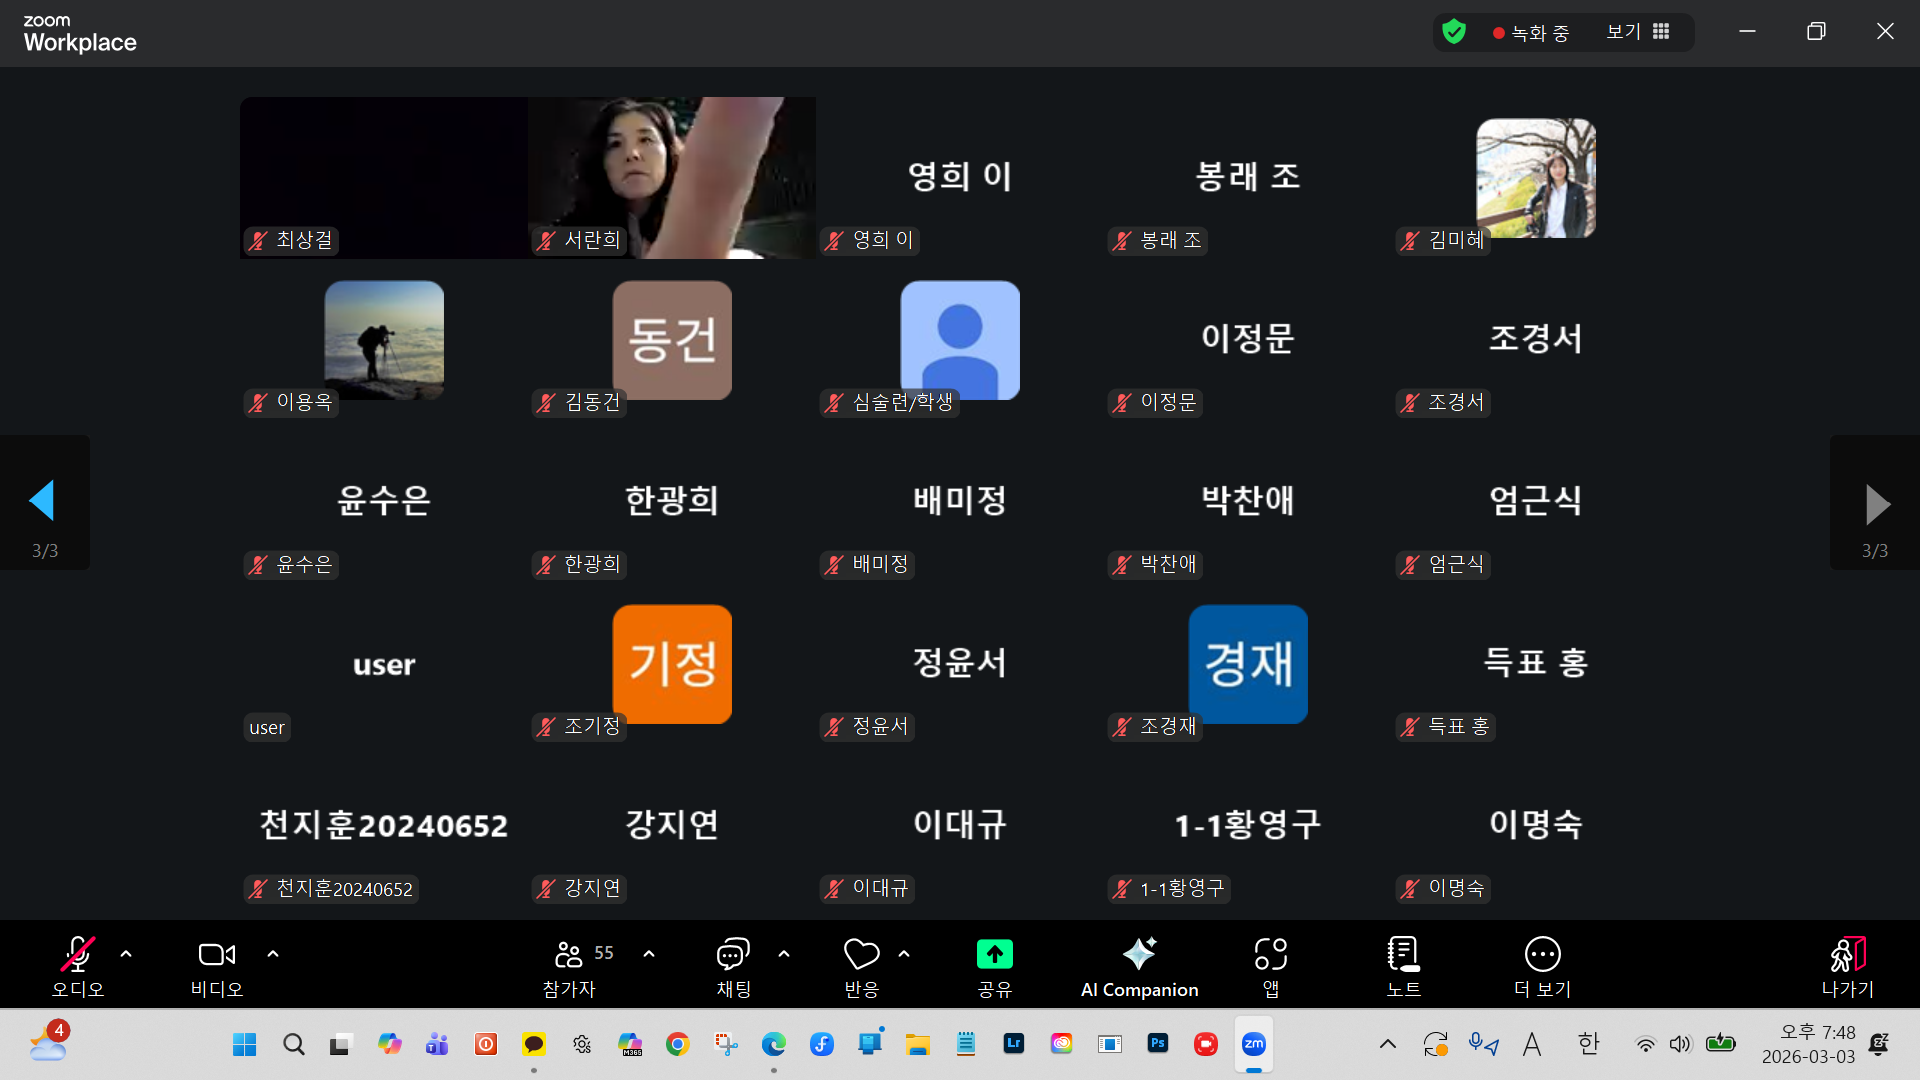
Task: Open the Apps icon
Action: tap(1270, 955)
